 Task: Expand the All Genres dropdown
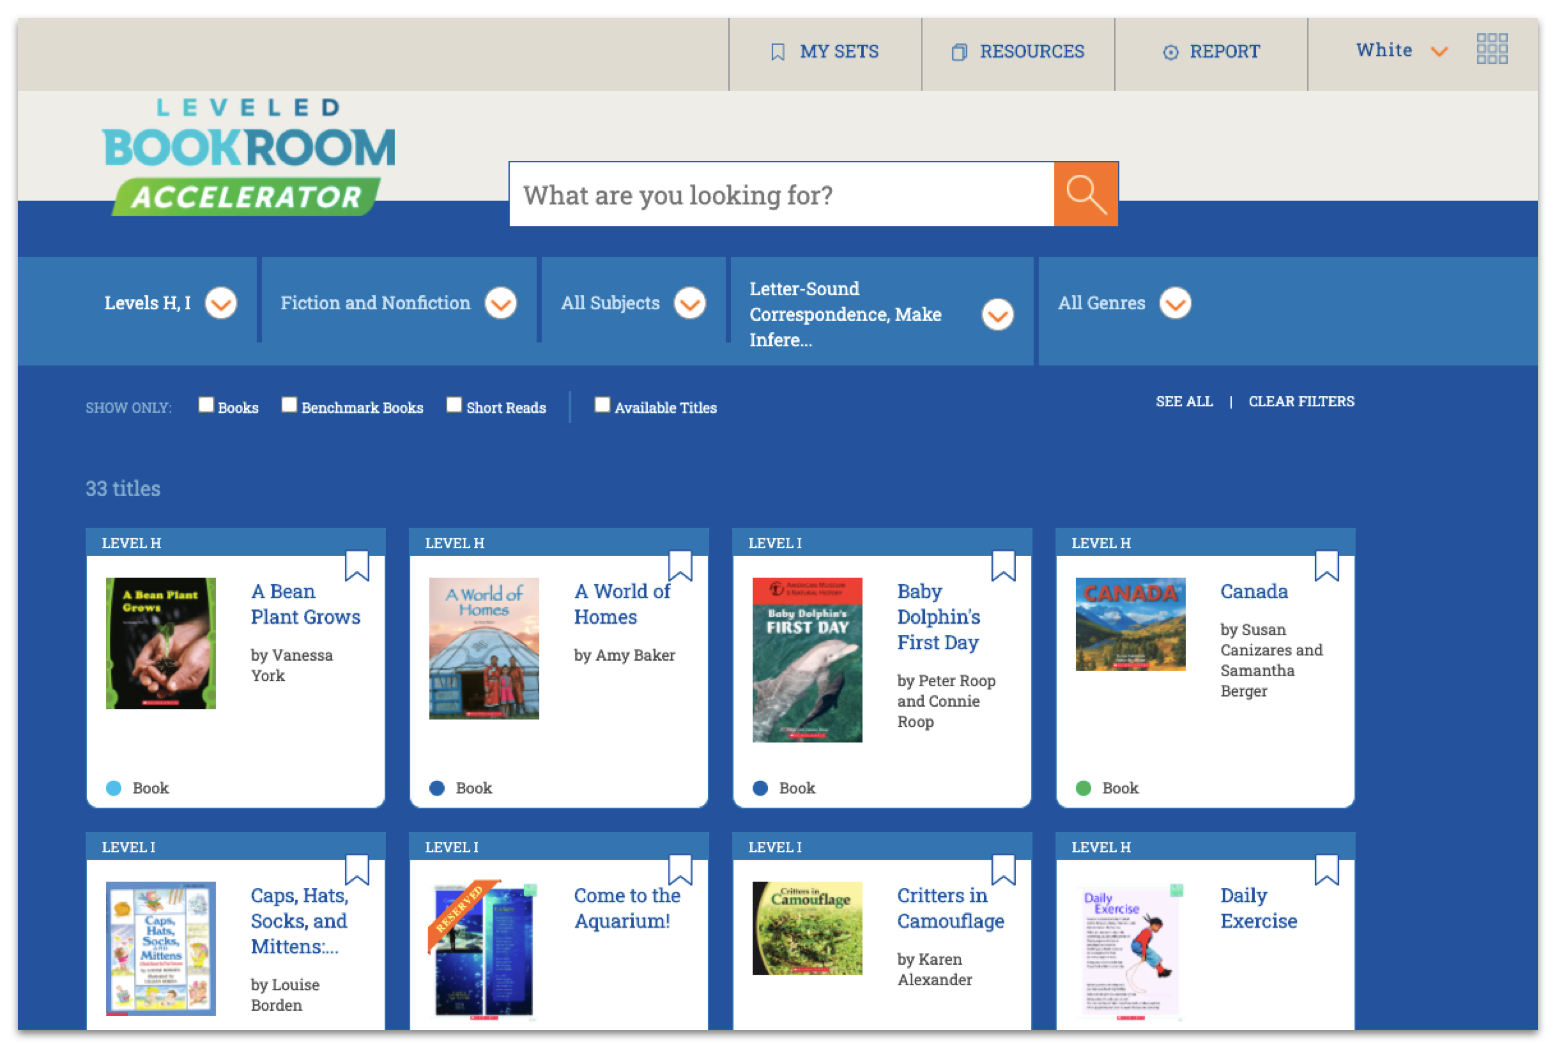click(1175, 303)
